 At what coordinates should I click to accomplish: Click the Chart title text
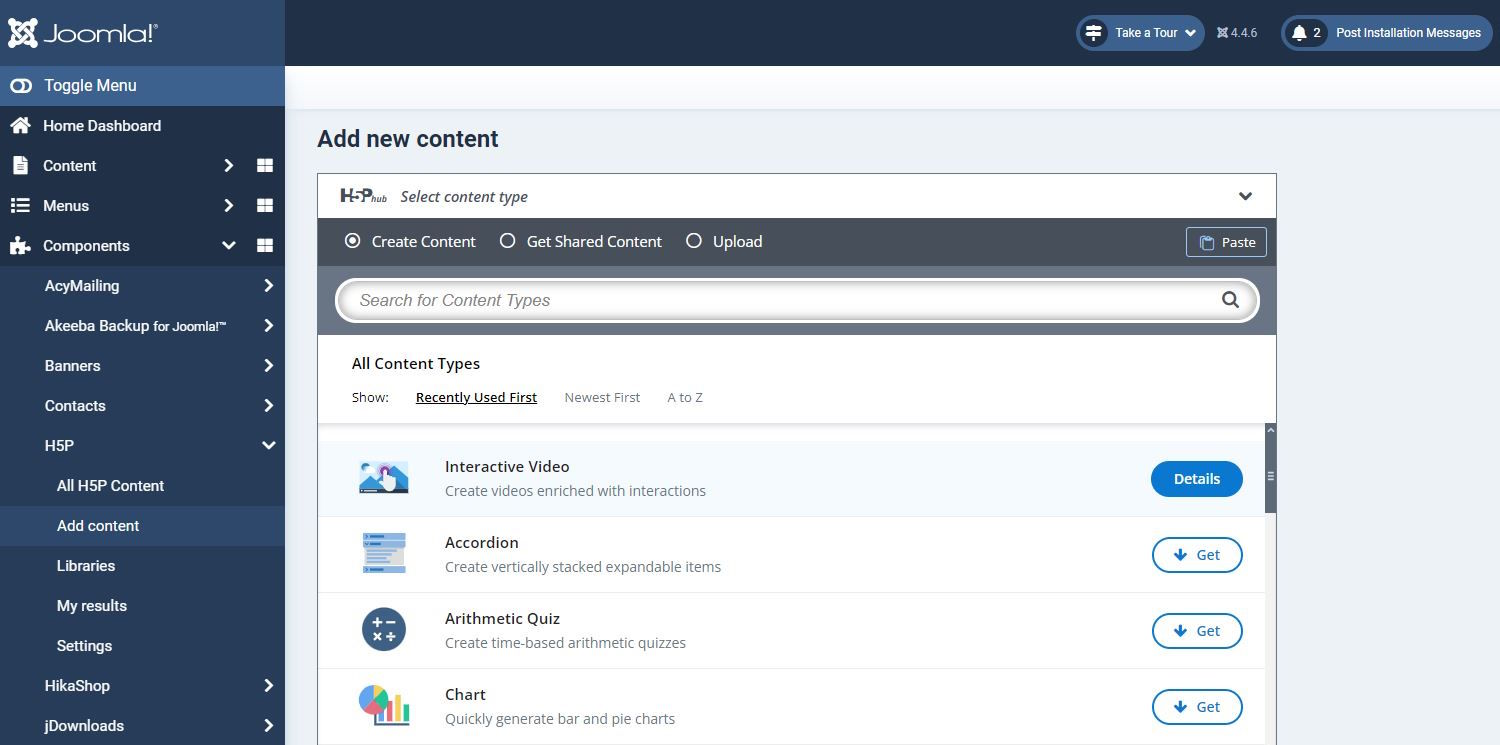[x=465, y=694]
